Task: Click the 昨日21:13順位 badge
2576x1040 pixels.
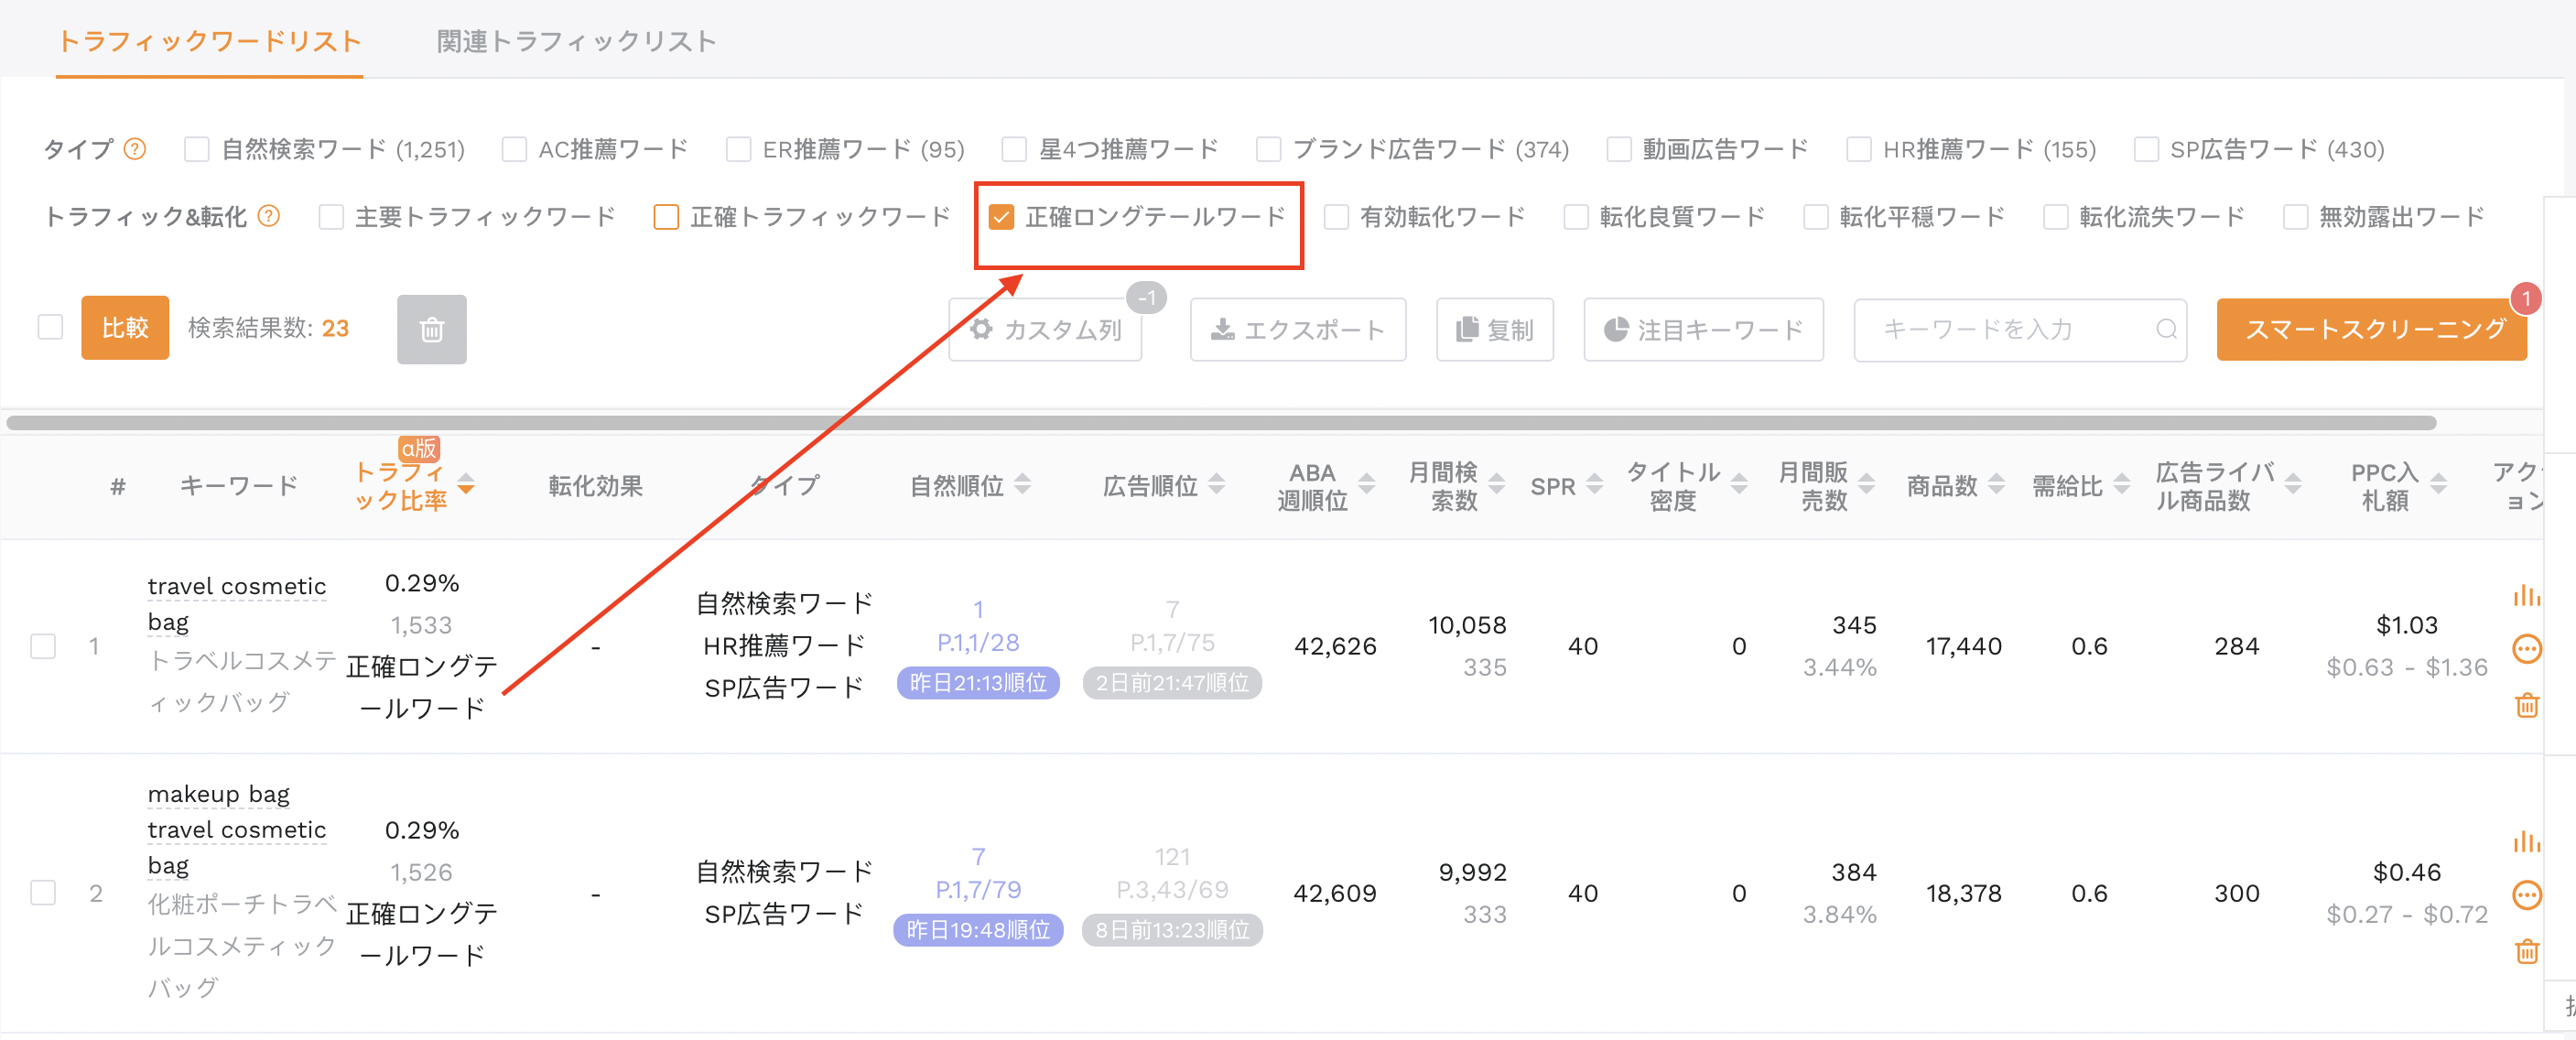Action: (x=978, y=683)
